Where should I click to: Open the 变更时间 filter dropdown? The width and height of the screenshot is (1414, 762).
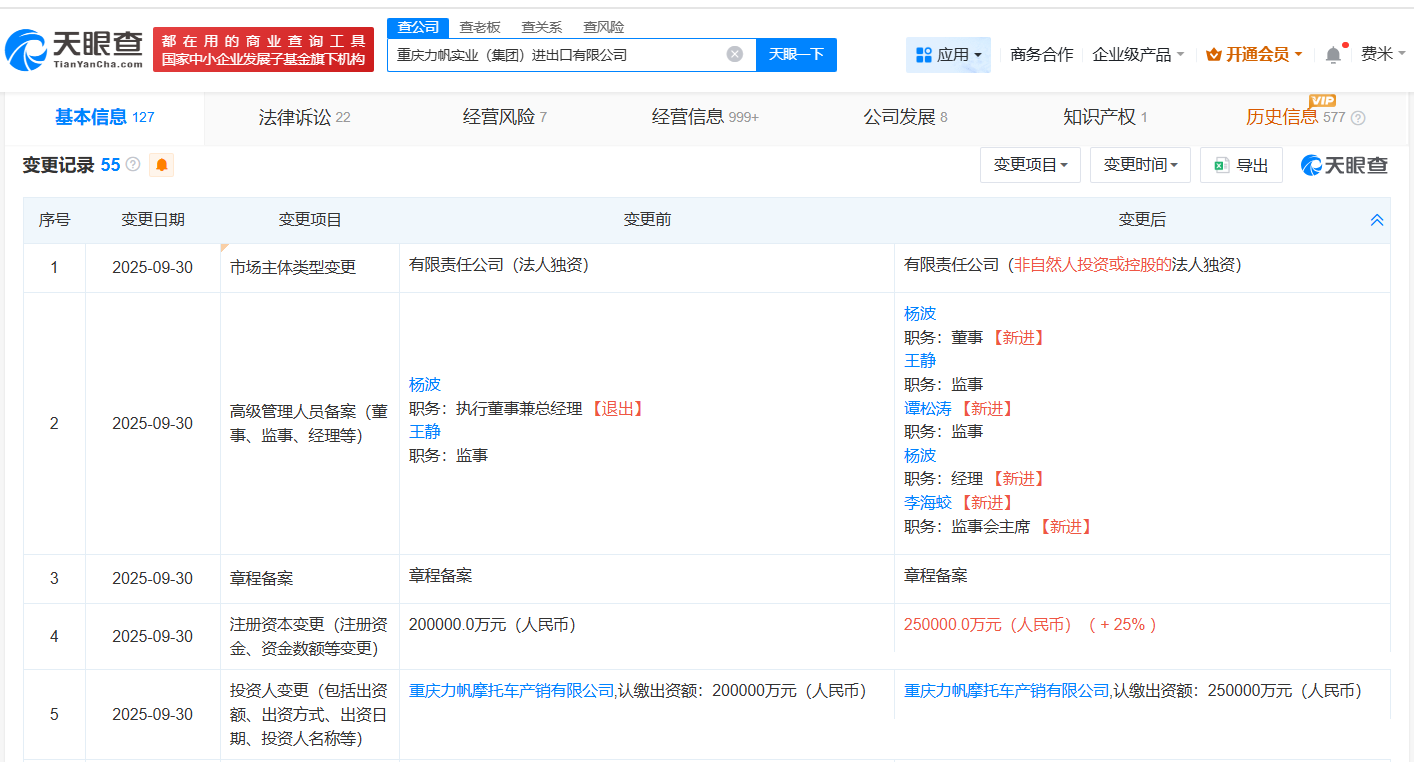pyautogui.click(x=1140, y=164)
